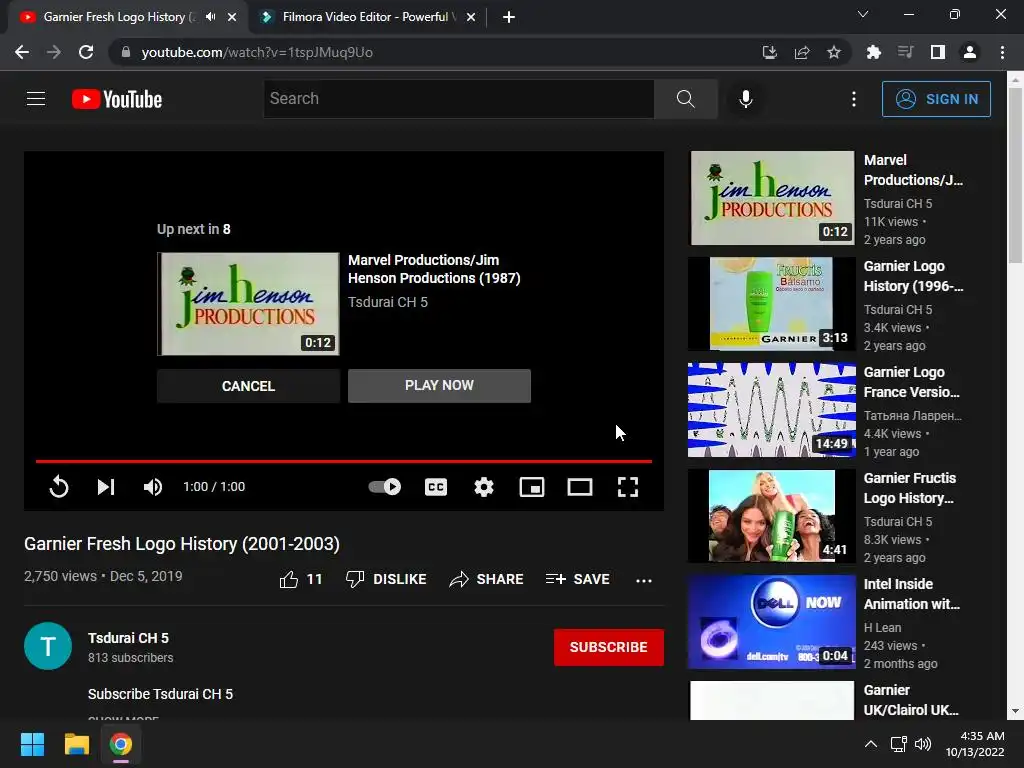Image resolution: width=1024 pixels, height=768 pixels.
Task: Cancel the up next autoplay
Action: point(248,386)
